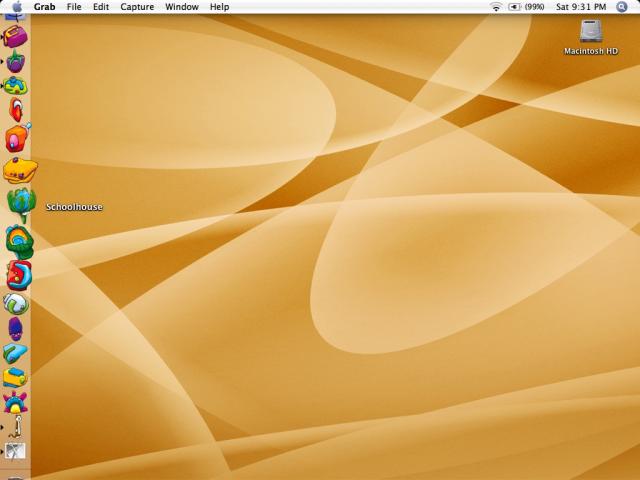Open the Capture menu
The height and width of the screenshot is (480, 640).
click(x=137, y=7)
